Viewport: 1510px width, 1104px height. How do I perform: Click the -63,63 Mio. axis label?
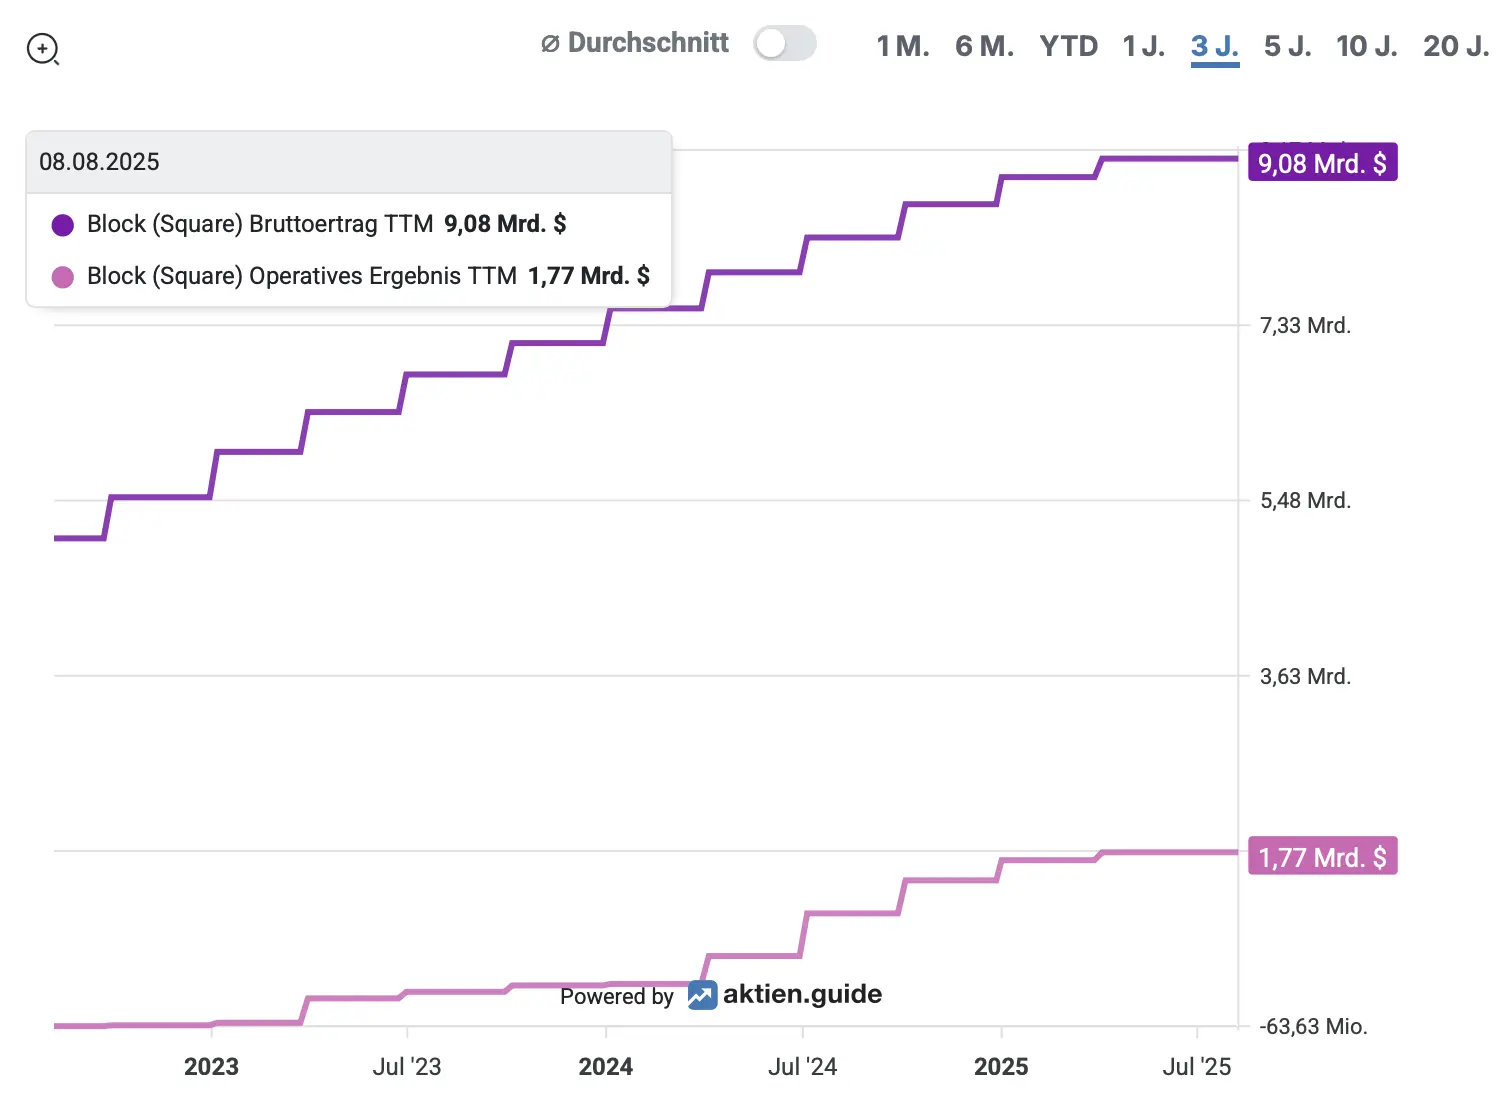(1313, 1027)
